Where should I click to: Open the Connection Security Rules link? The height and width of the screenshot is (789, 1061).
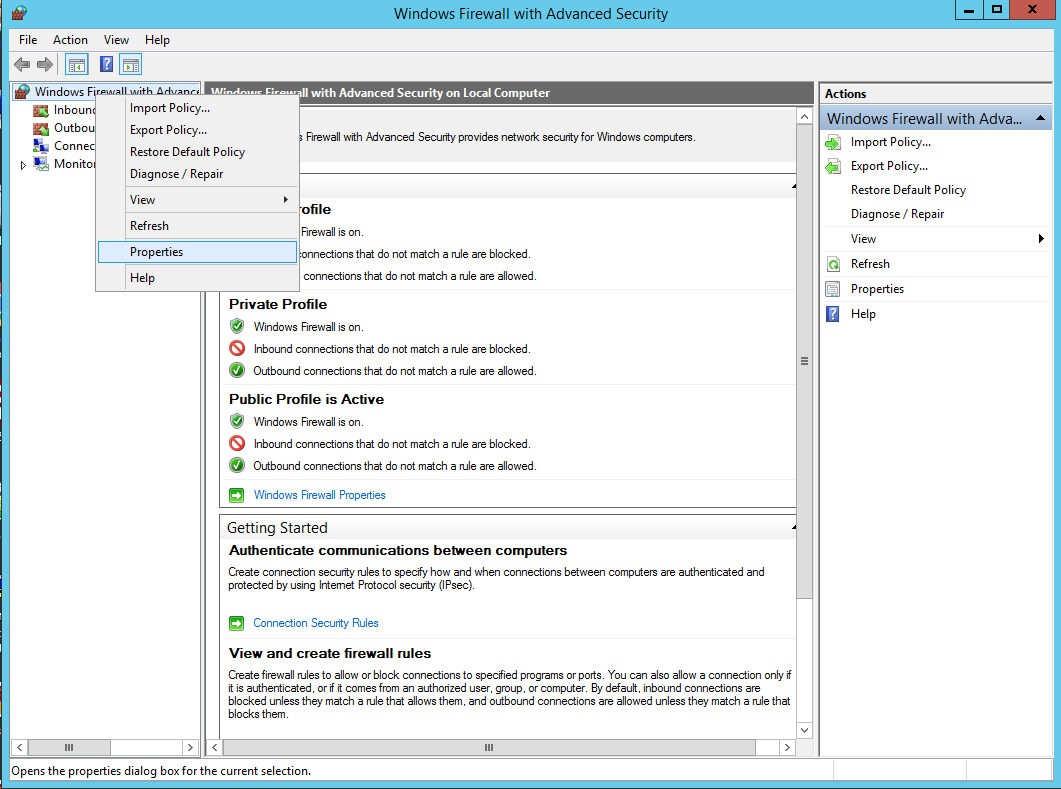(x=316, y=623)
